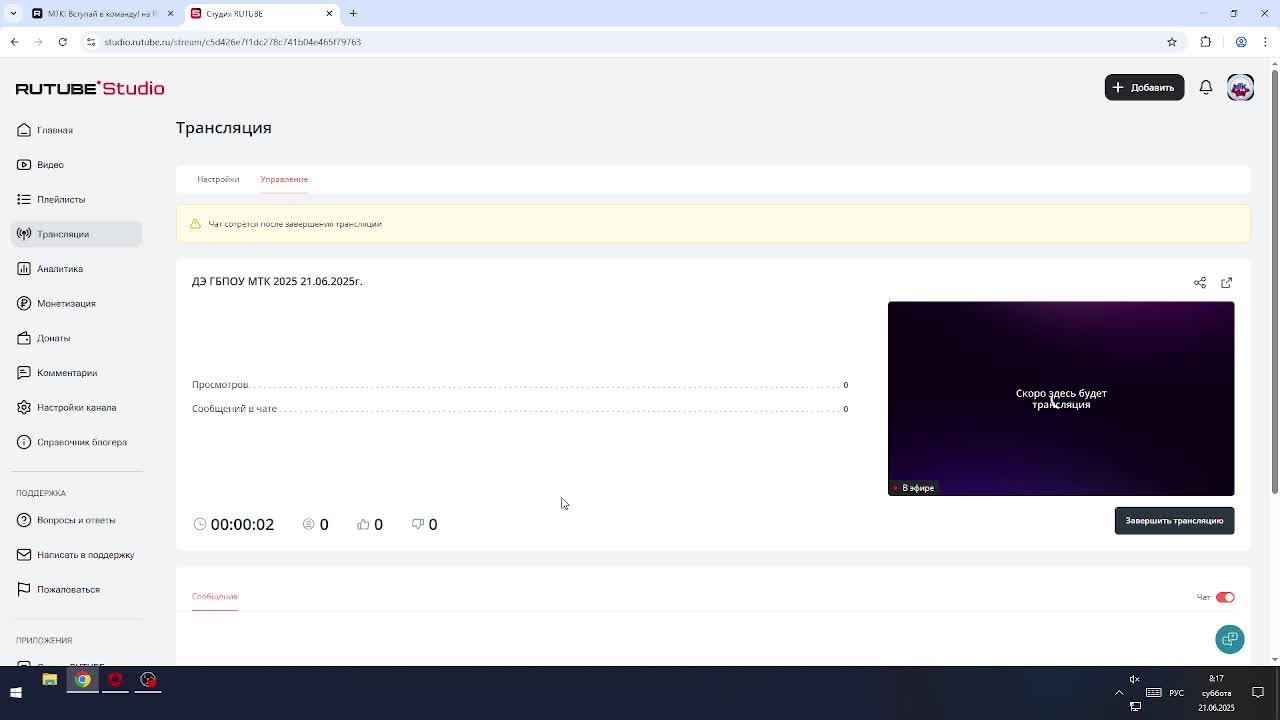
Task: Open the channel profile avatar
Action: 1240,88
